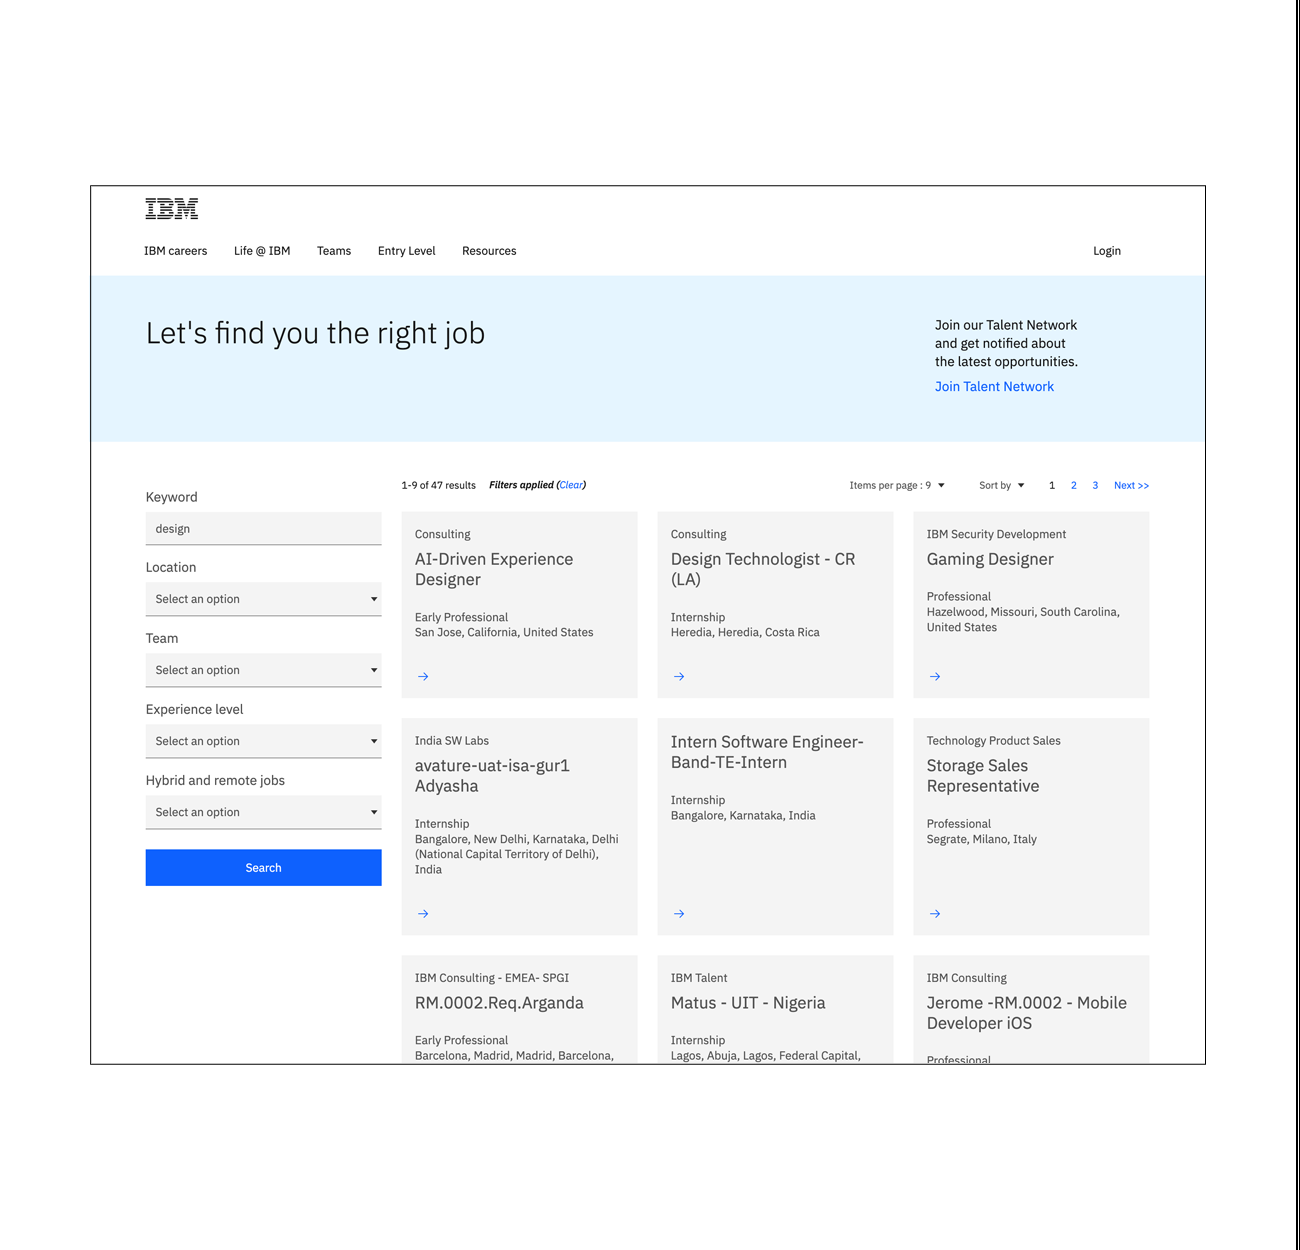The image size is (1300, 1250).
Task: Open the Gaming Designer listing via its arrow icon
Action: point(934,676)
